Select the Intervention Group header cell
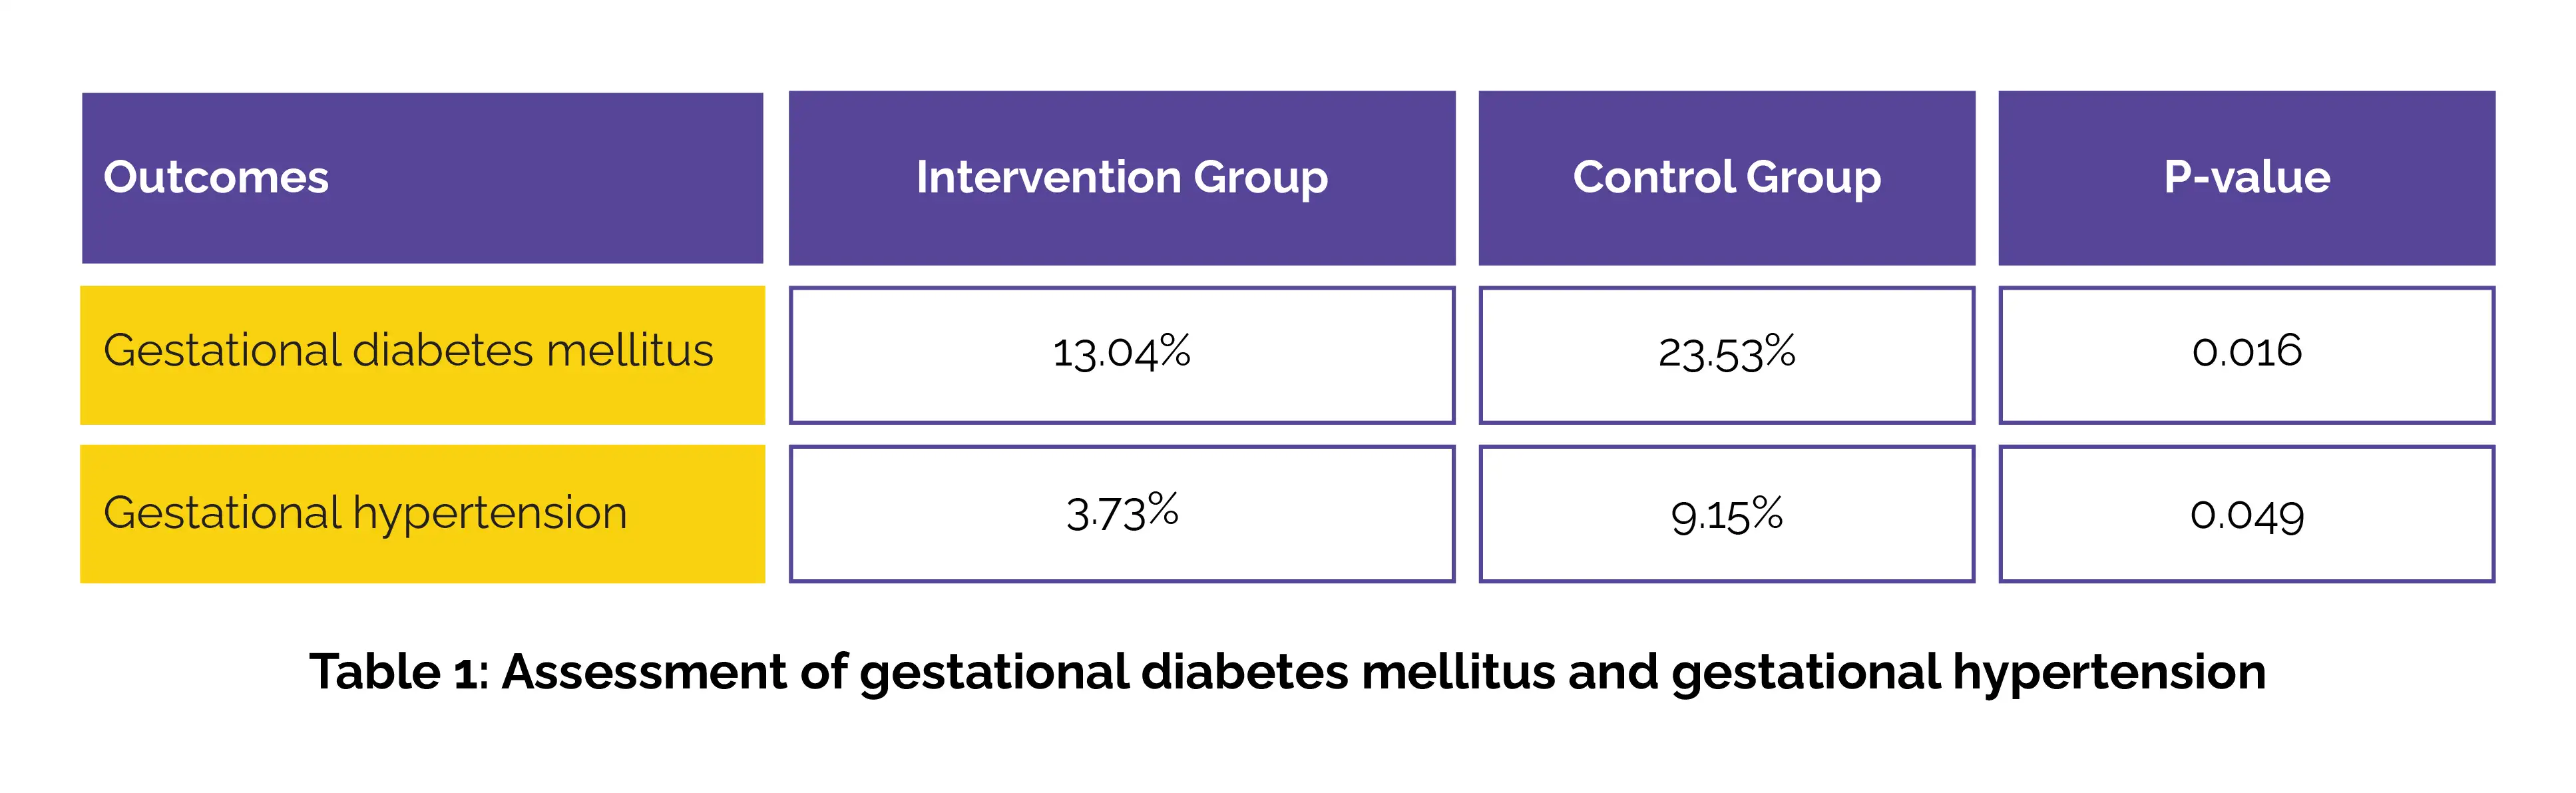This screenshot has height=793, width=2576. 1121,178
